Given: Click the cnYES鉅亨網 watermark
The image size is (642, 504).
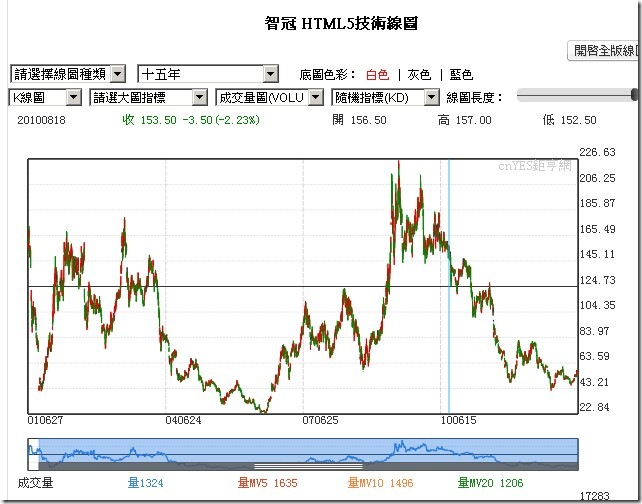Looking at the screenshot, I should click(x=534, y=169).
